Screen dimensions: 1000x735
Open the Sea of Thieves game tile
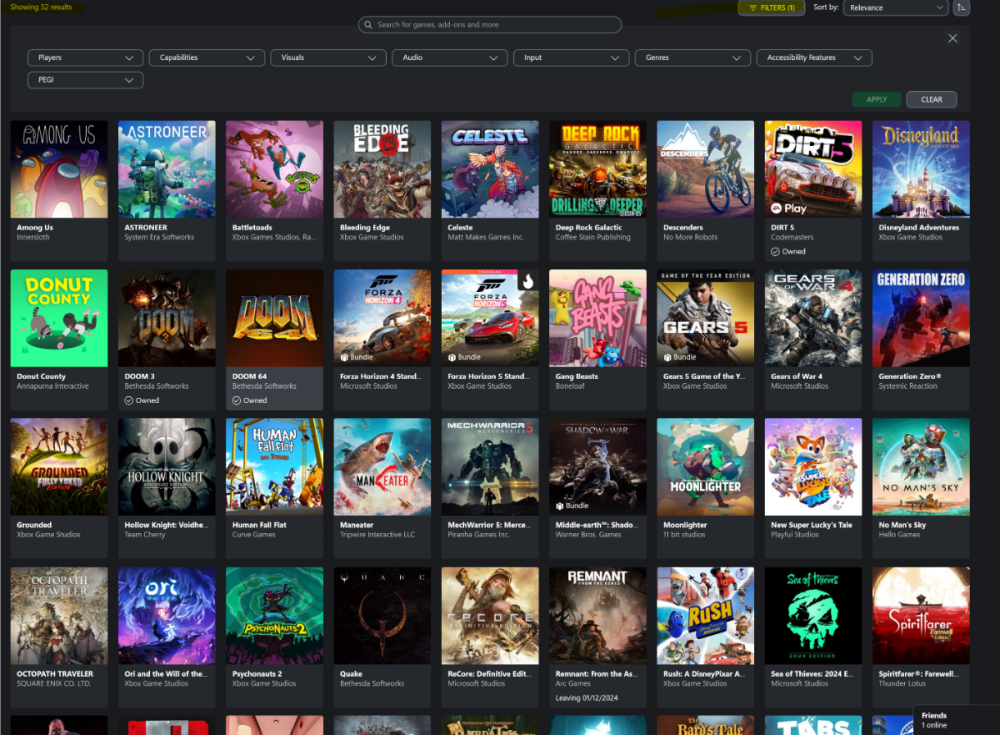(x=813, y=616)
